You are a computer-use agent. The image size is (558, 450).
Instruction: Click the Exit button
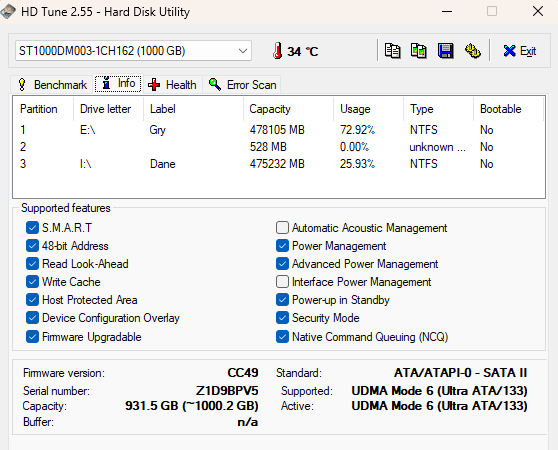[520, 51]
